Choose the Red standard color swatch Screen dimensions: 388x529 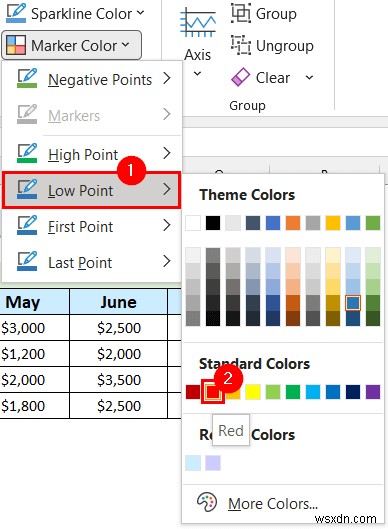[x=213, y=392]
